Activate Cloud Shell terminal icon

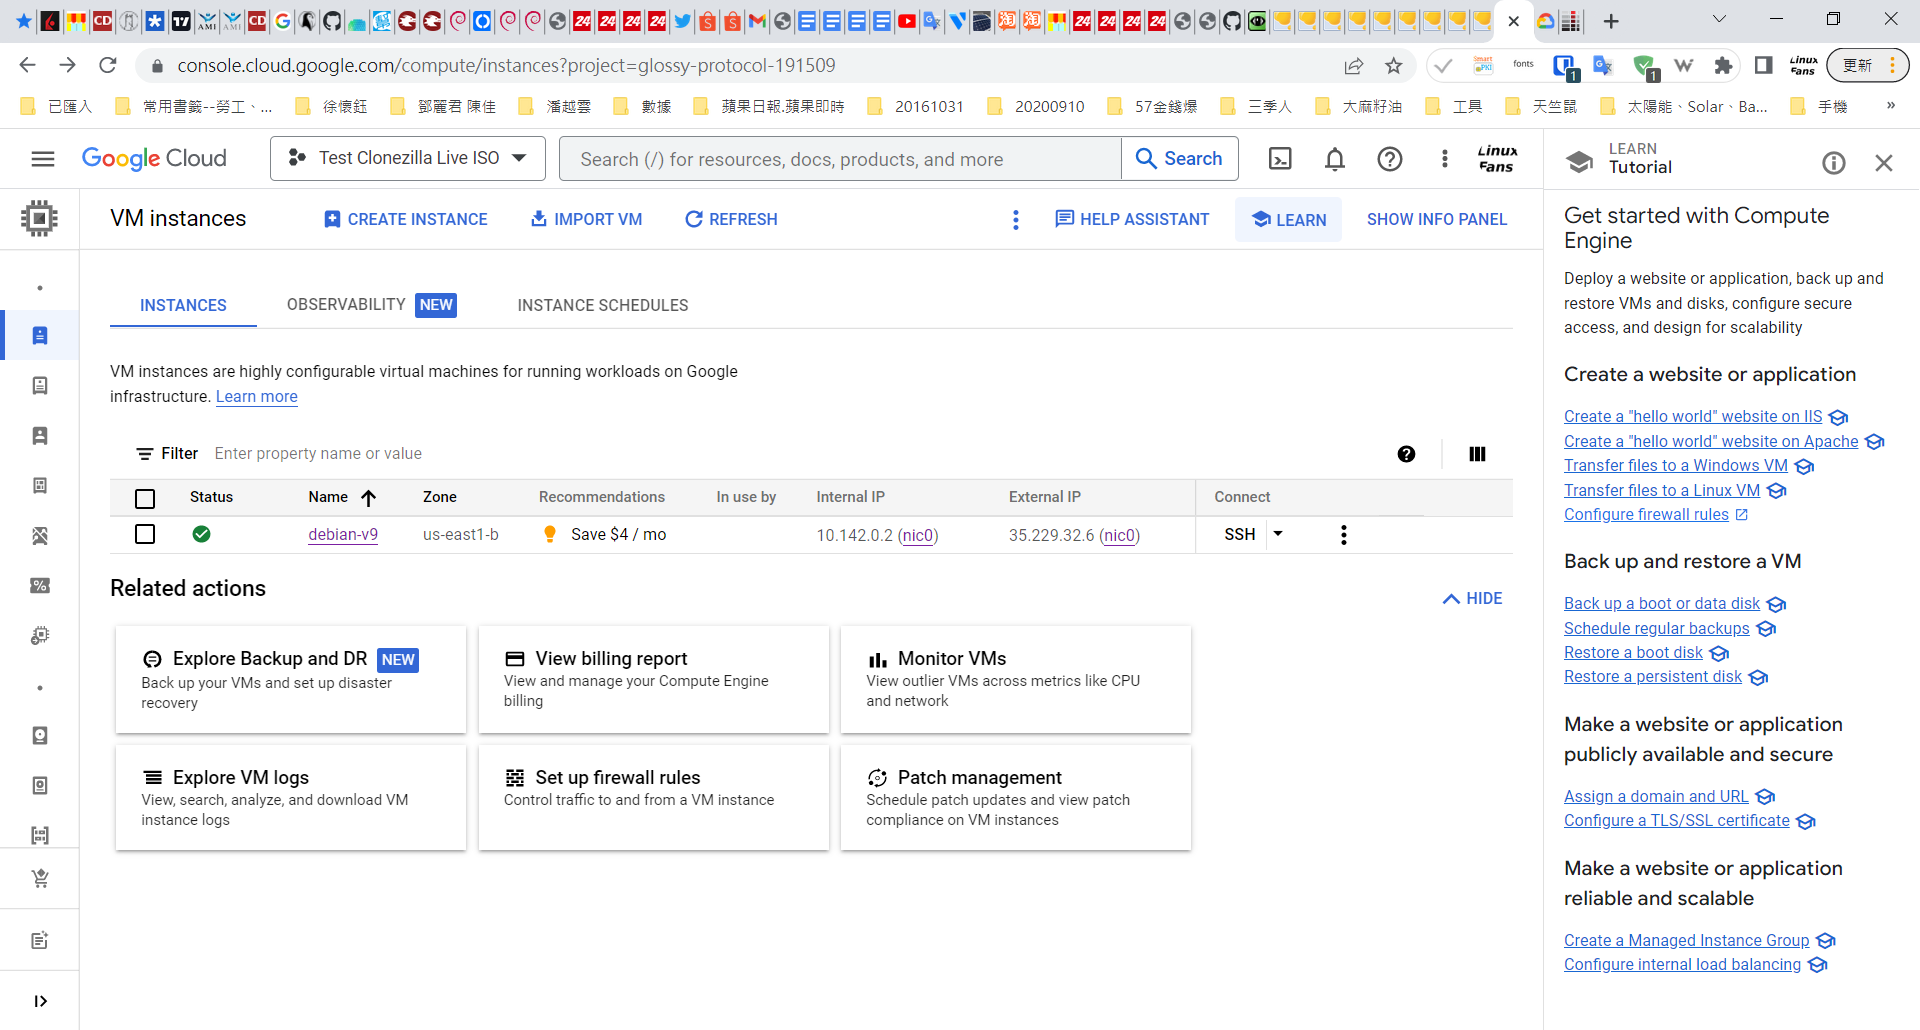(1280, 159)
